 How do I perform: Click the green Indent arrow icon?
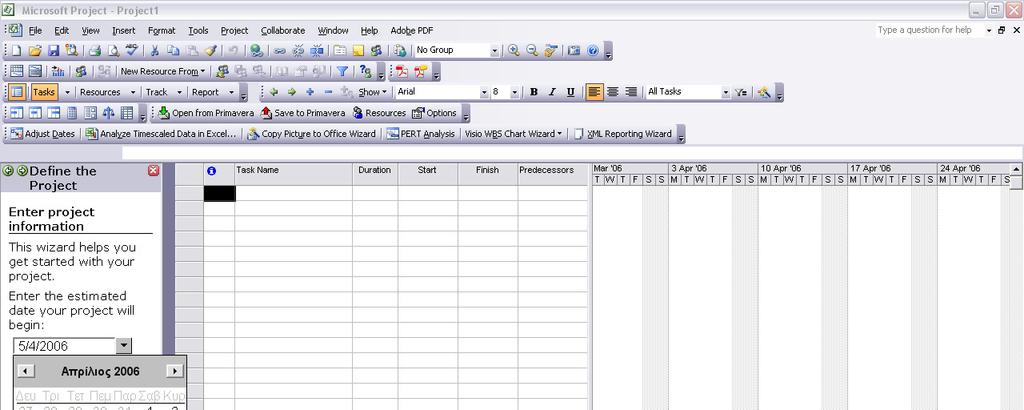point(292,92)
